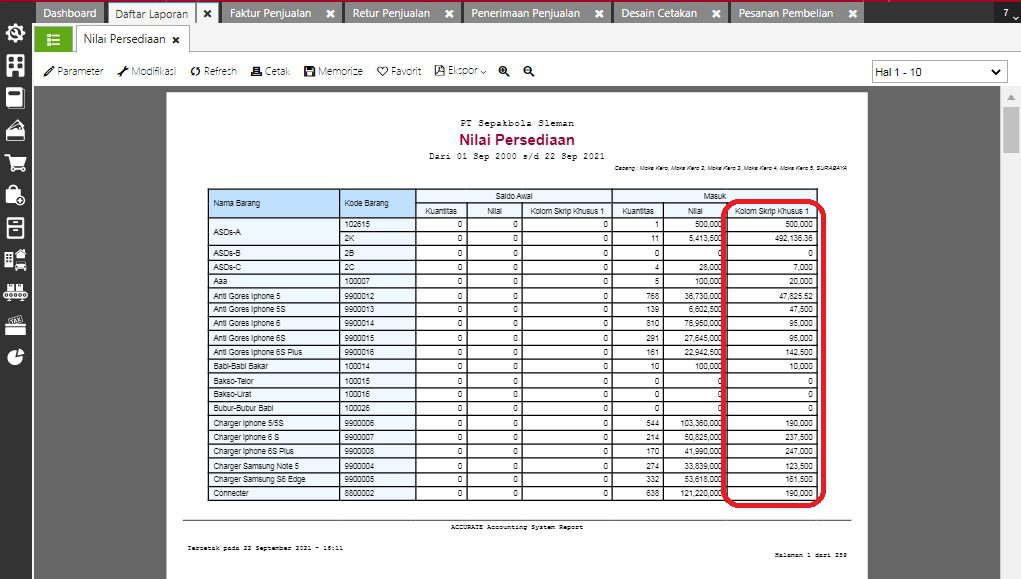Add report to Favorit

[x=399, y=71]
